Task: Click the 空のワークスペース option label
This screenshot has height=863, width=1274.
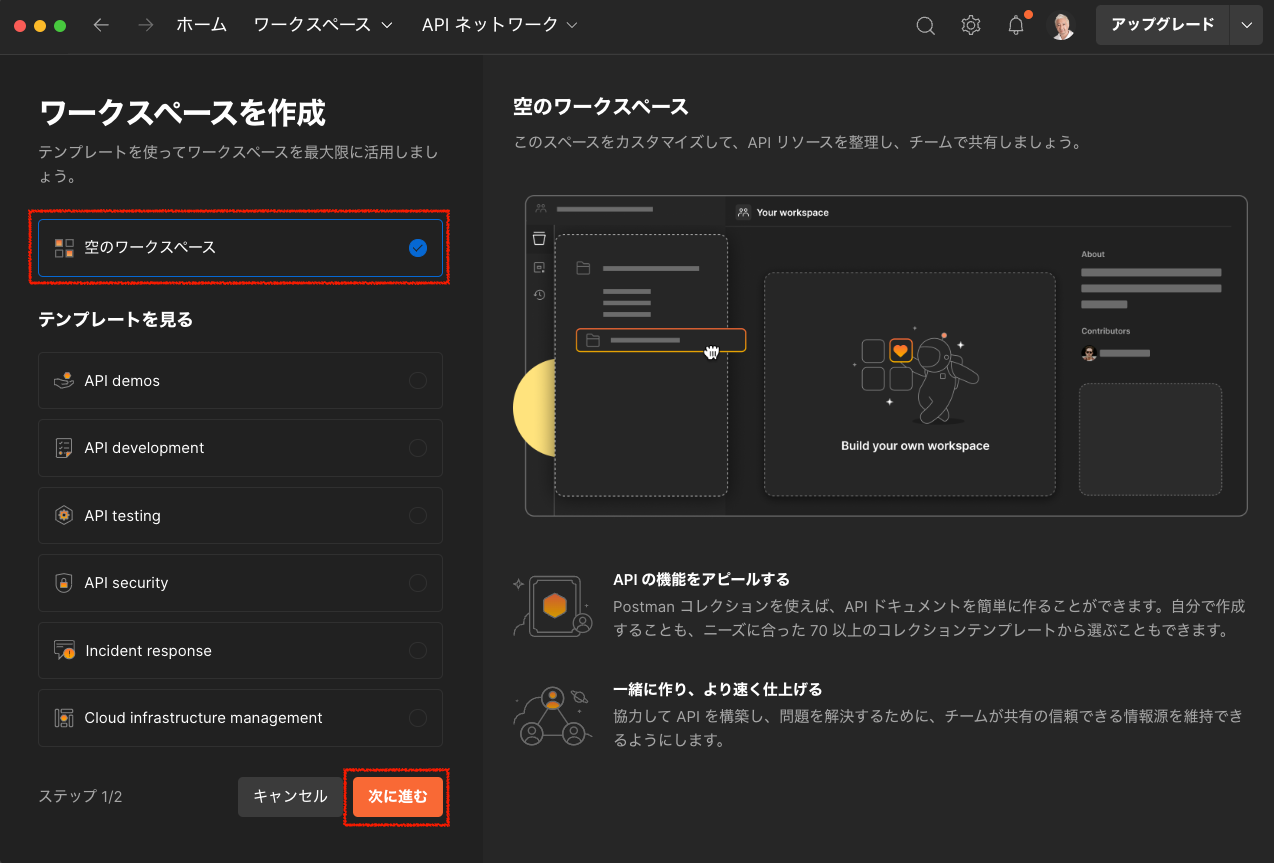Action: coord(150,247)
